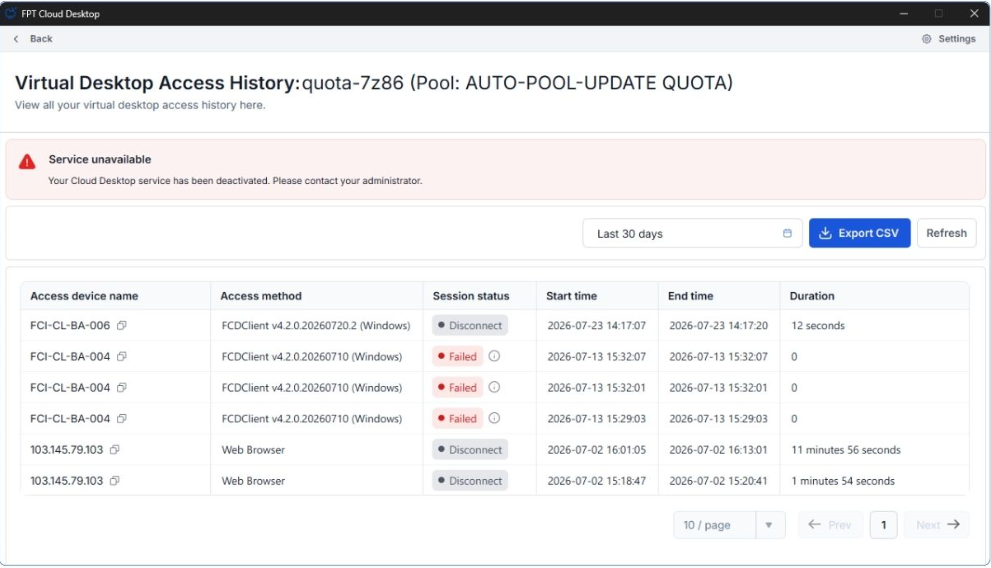Open the Last 30 days range selector
Viewport: 991px width, 568px height.
[692, 233]
